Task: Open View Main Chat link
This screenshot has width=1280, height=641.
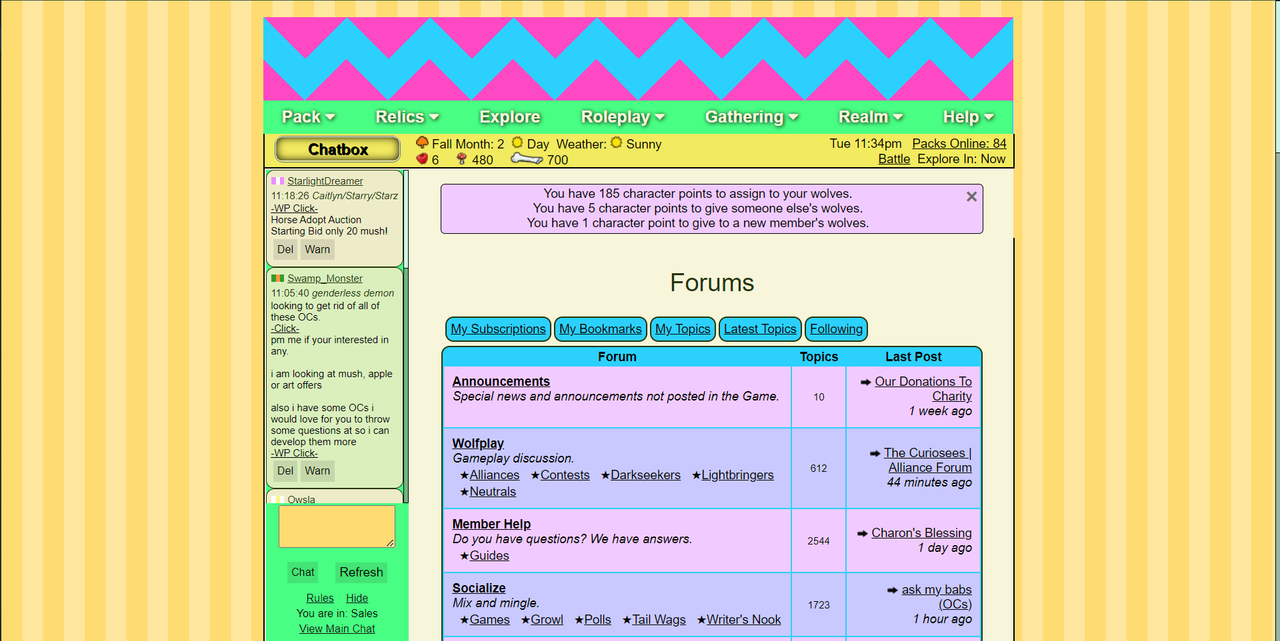Action: 337,629
